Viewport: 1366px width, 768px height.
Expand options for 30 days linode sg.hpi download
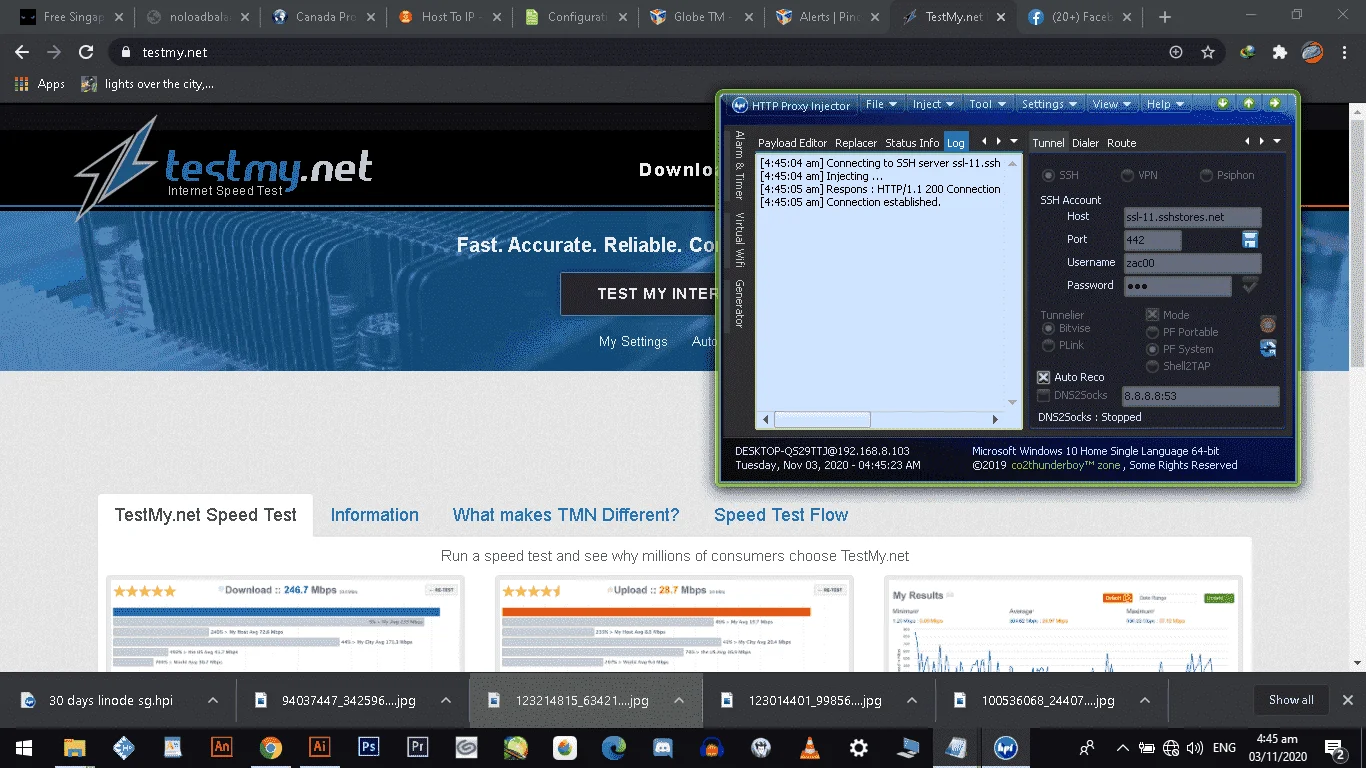click(213, 701)
